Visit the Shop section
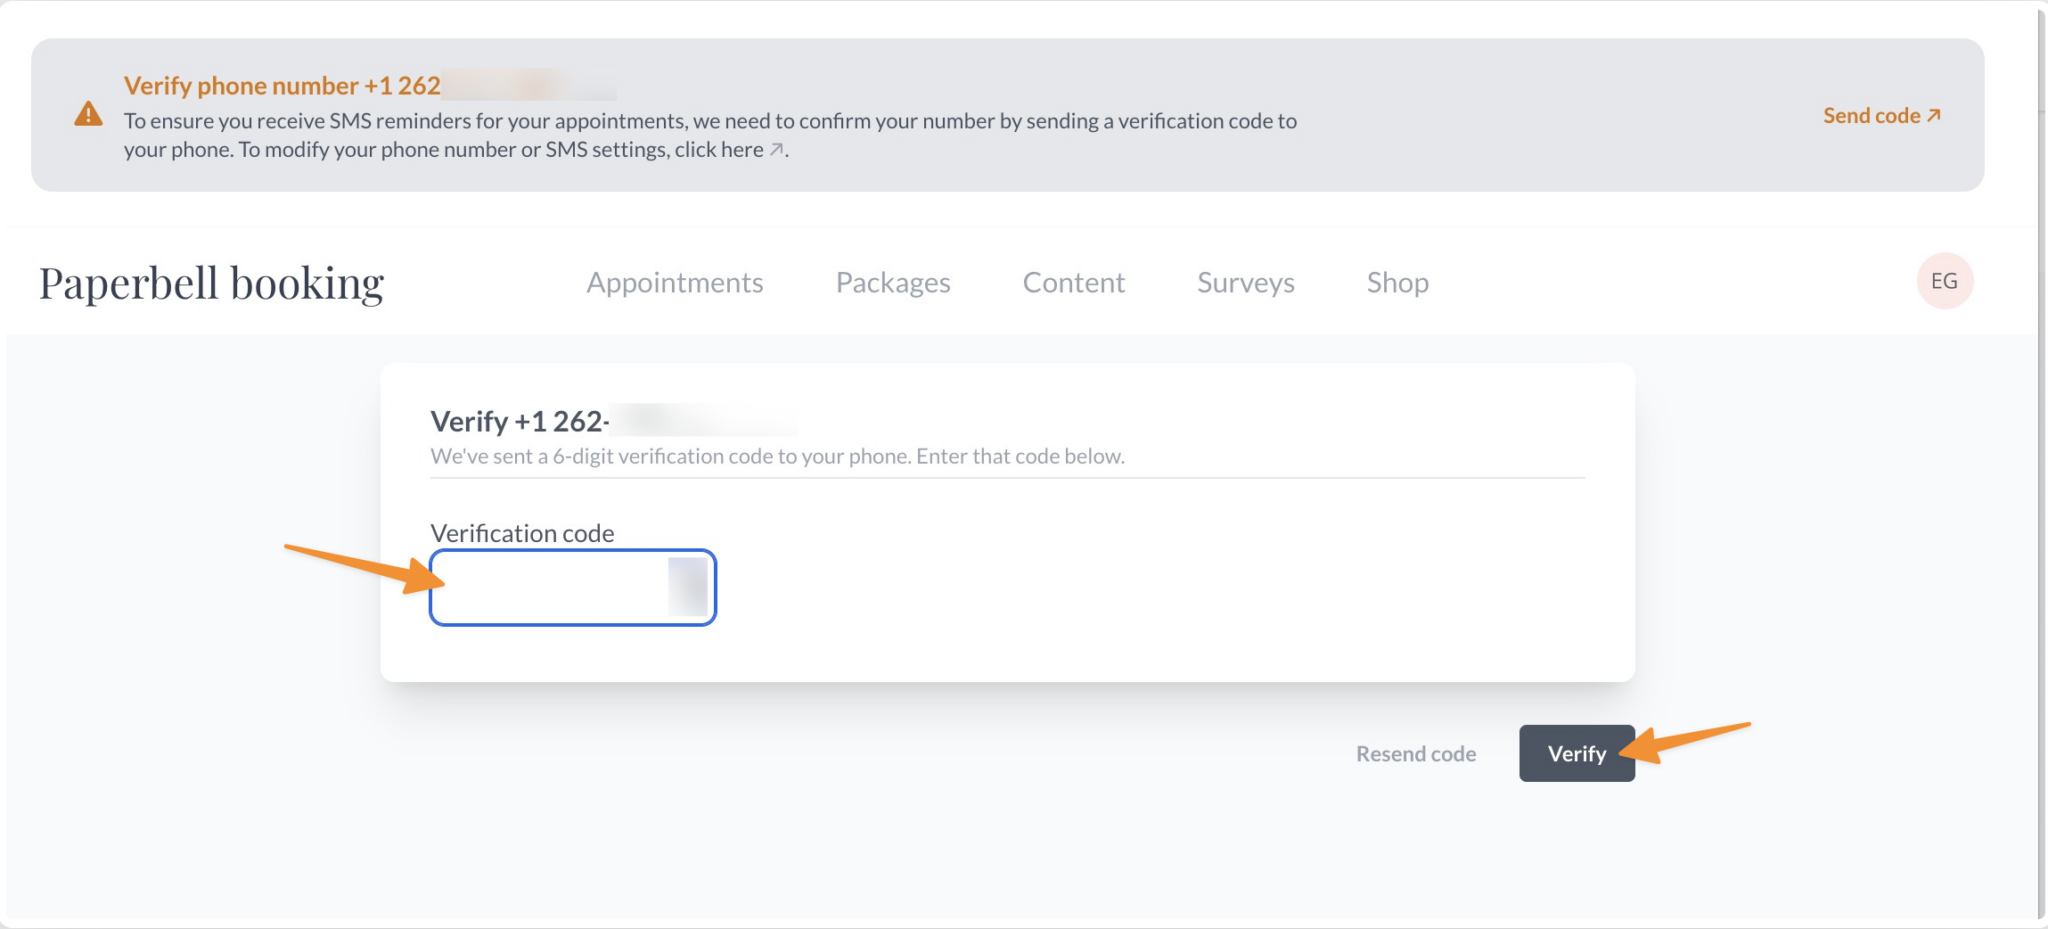Viewport: 2048px width, 929px height. coord(1397,283)
